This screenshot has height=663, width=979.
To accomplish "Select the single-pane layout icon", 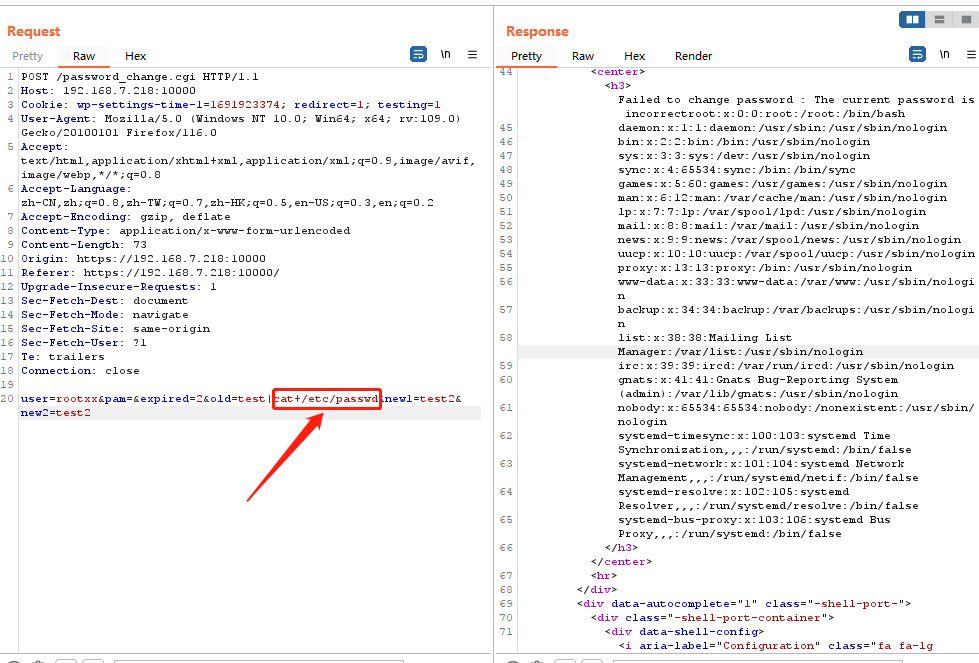I will coord(967,19).
